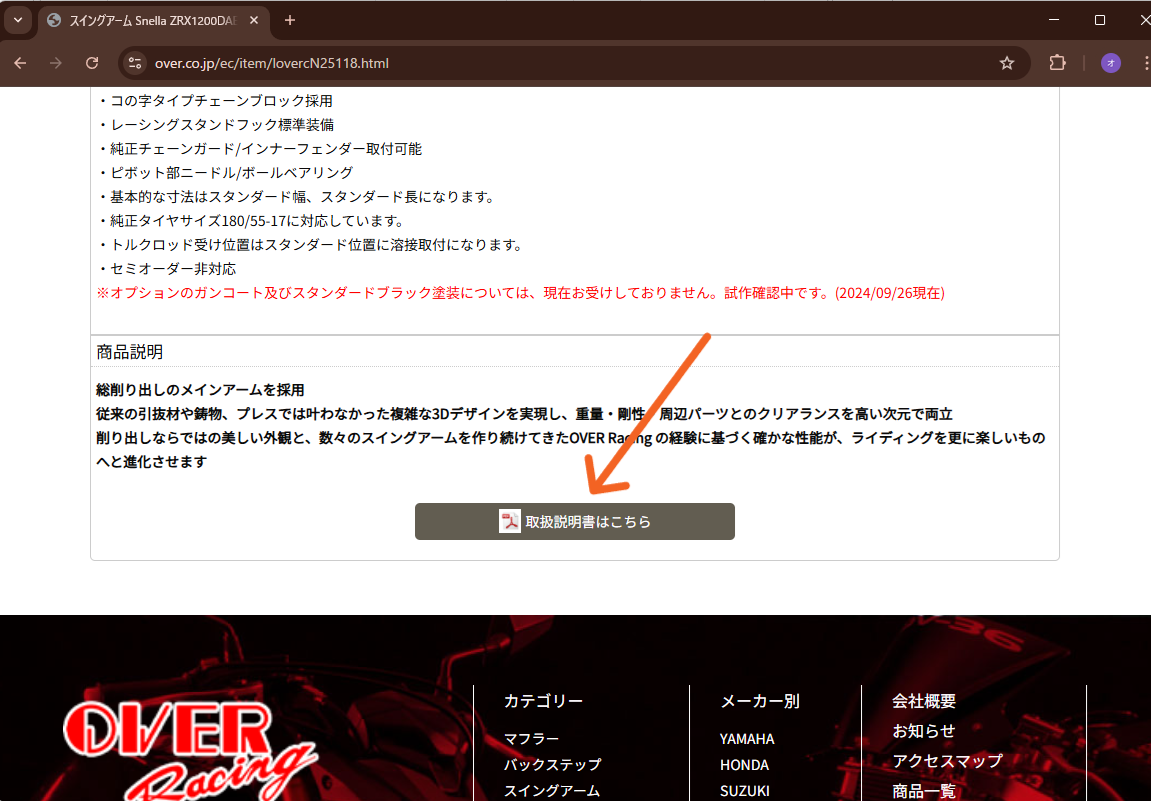Maximize the browser window
The image size is (1151, 801).
(x=1100, y=20)
